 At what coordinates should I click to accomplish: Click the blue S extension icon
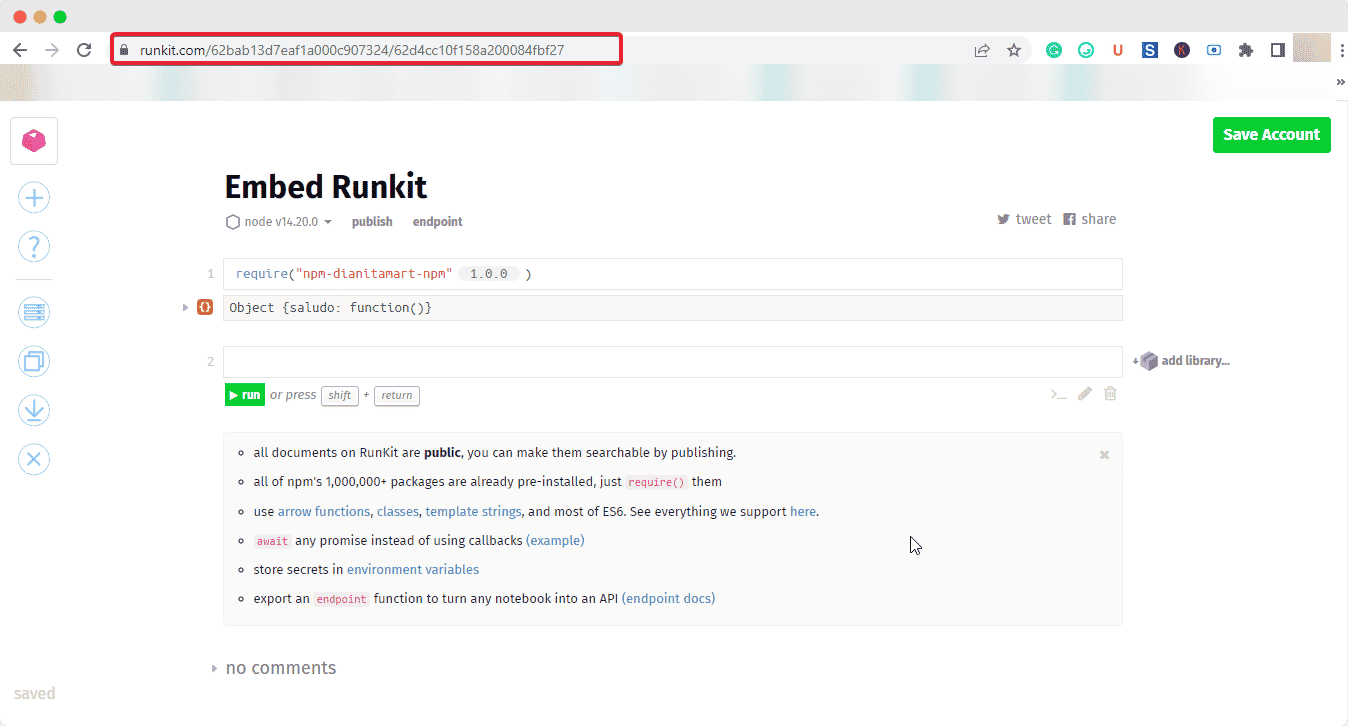pos(1150,50)
